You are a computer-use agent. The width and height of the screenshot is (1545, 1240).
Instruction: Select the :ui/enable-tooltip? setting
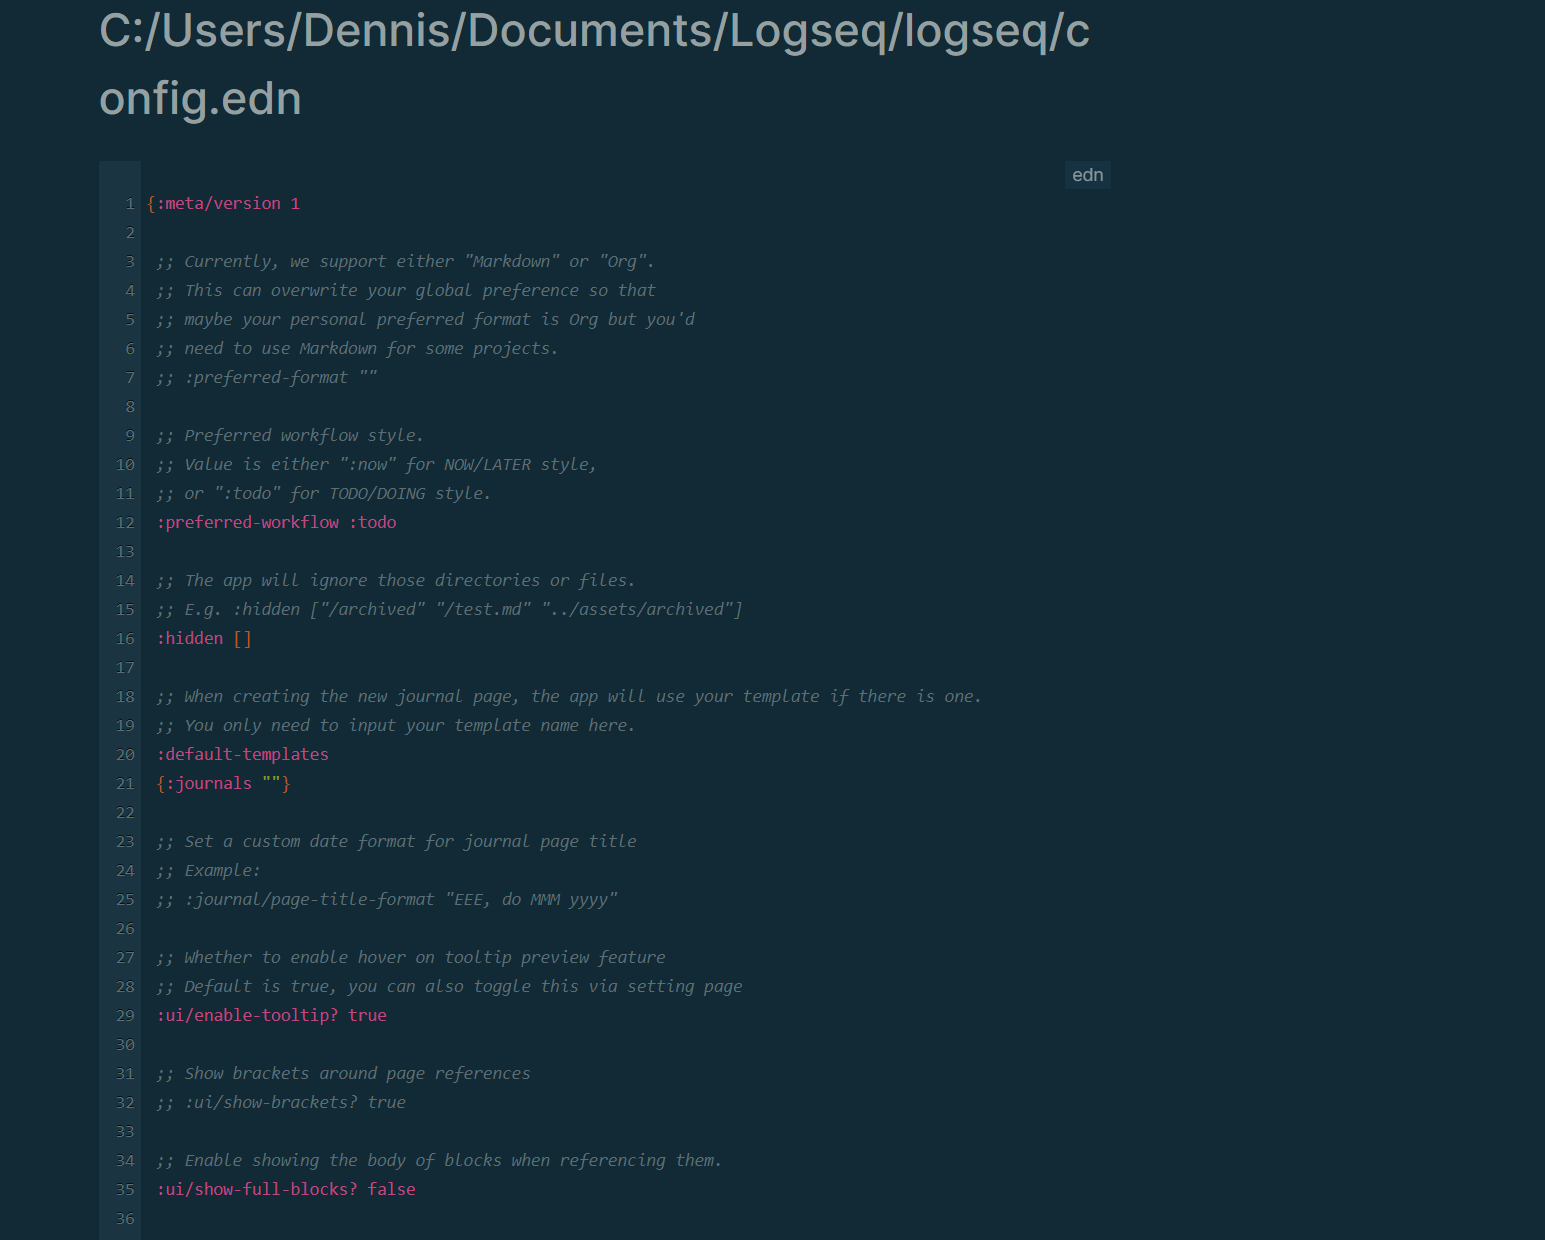pos(248,1015)
